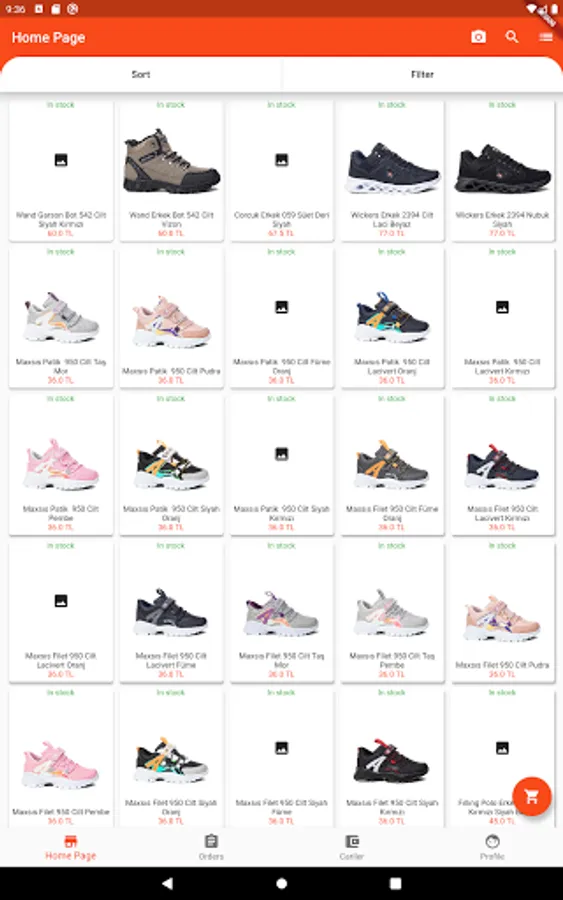
Task: Tap the magnifier search icon
Action: [x=511, y=37]
